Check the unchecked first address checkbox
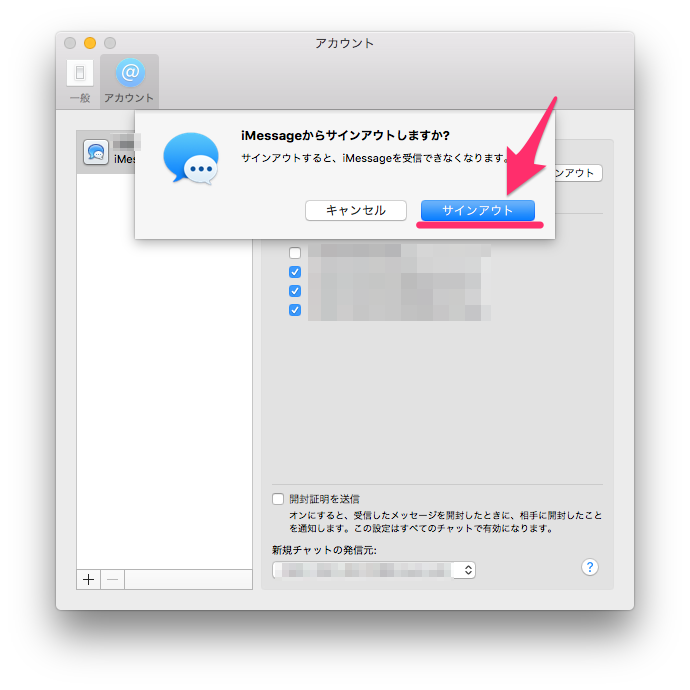 pos(295,253)
